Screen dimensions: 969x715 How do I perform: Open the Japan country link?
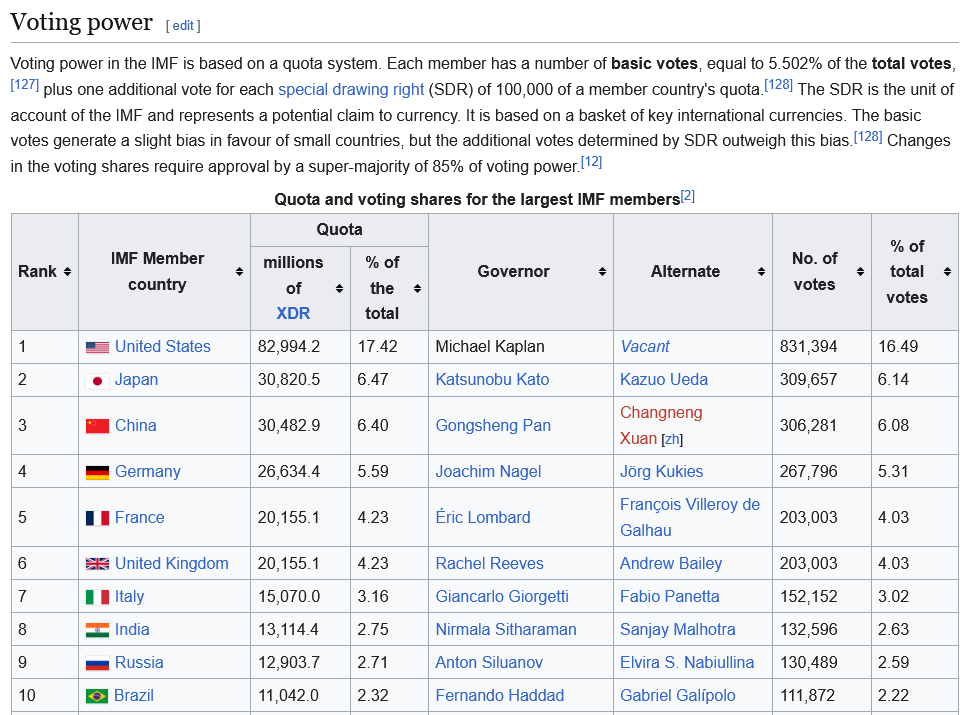[x=137, y=379]
